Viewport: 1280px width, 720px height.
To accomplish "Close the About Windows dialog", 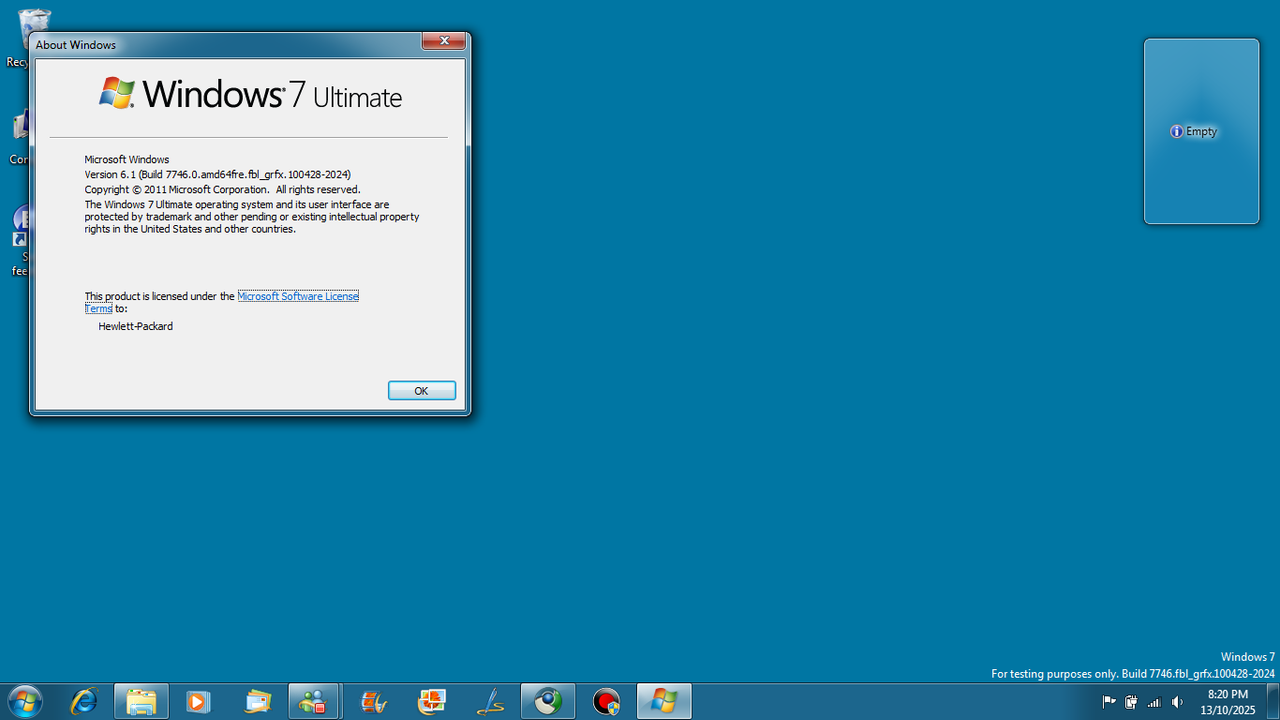I will point(443,41).
